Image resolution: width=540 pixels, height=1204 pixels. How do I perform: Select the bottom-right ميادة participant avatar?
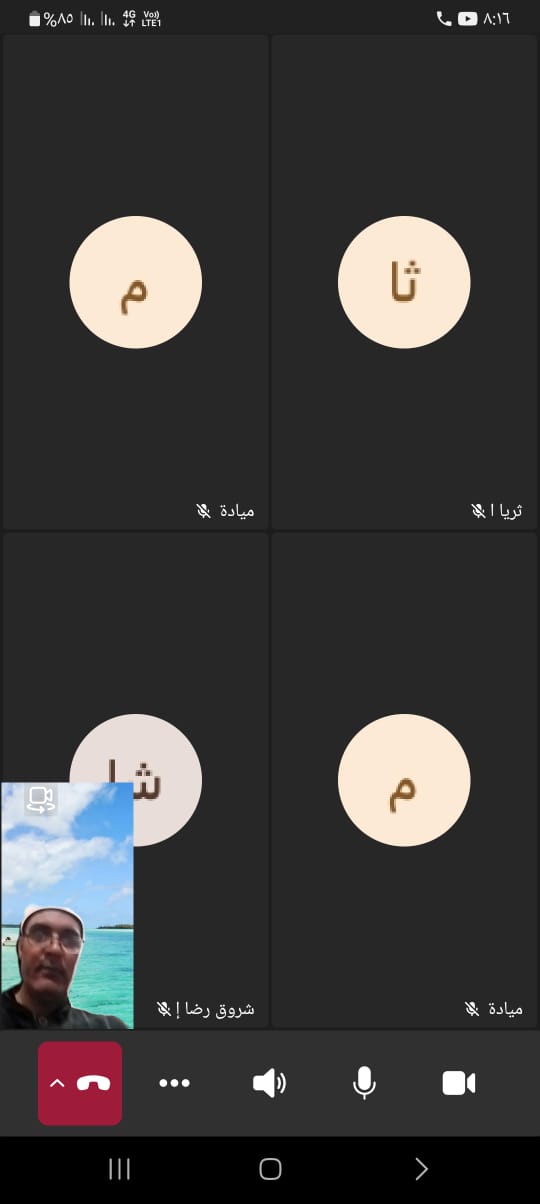404,780
